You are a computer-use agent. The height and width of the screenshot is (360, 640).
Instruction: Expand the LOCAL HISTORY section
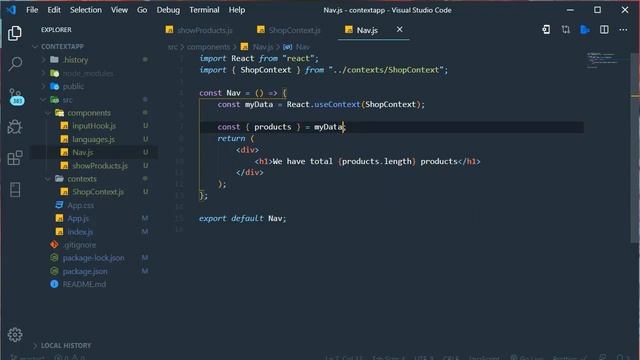(x=66, y=345)
